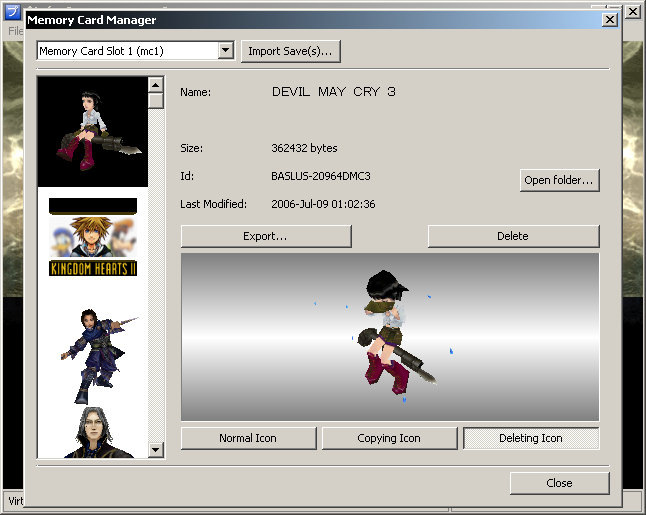Click the Import Save(s)... button
The width and height of the screenshot is (646, 515).
(292, 51)
